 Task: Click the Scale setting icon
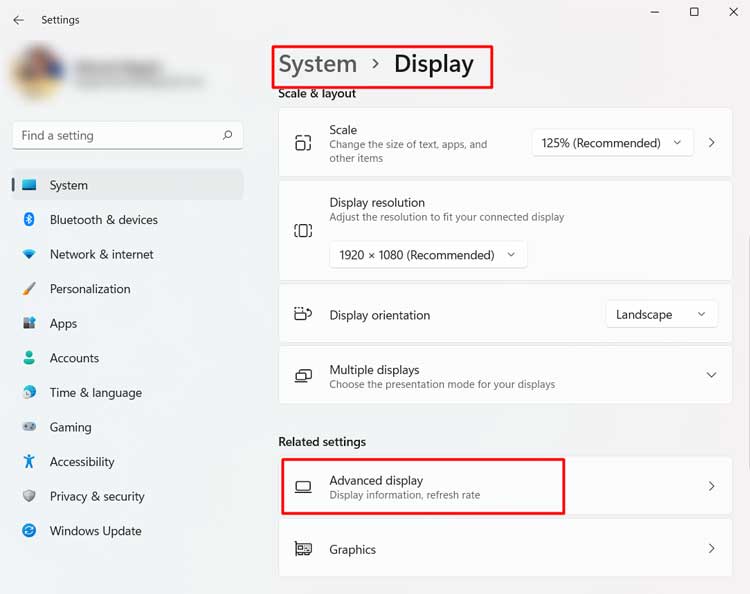coord(303,143)
